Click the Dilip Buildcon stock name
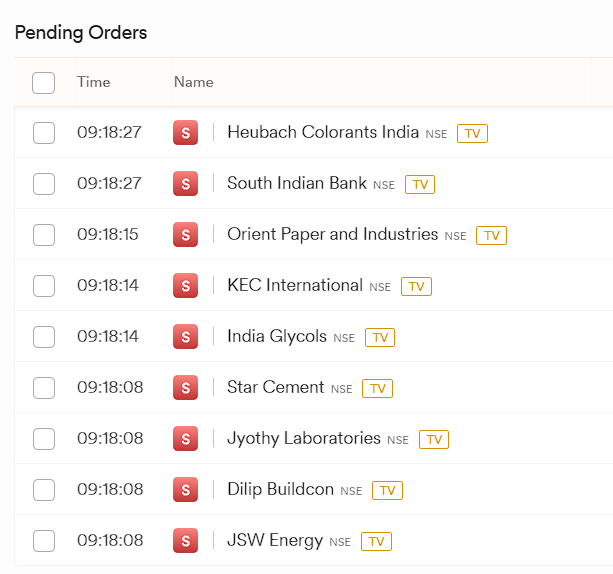Viewport: 613px width, 574px height. [x=280, y=489]
